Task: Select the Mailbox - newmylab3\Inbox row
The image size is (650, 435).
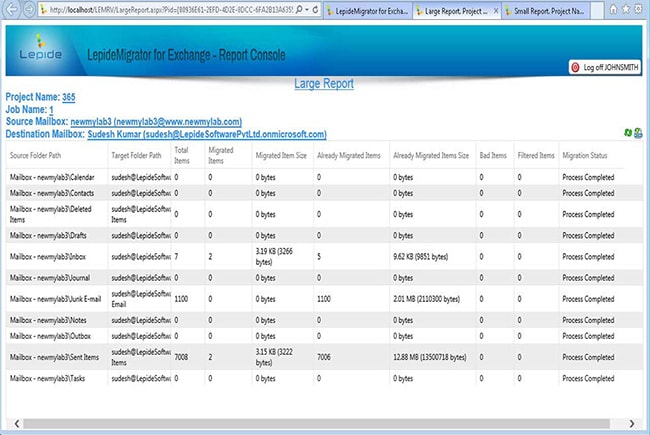Action: tap(324, 256)
